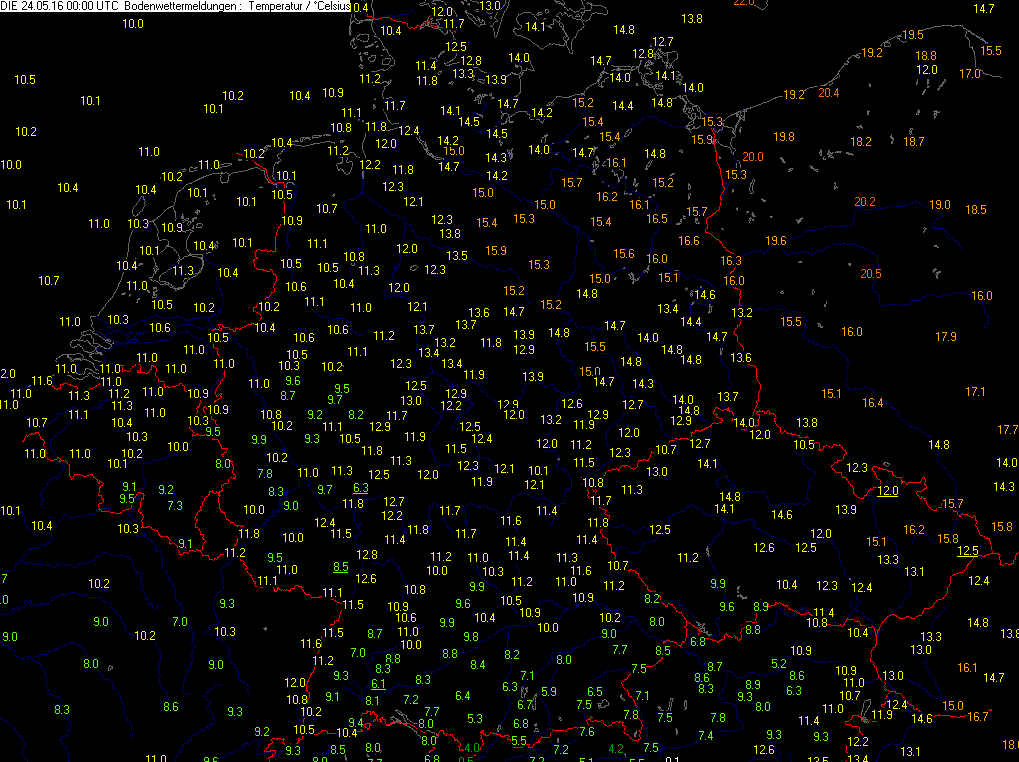Select the grey 20.5 temperature label
Image resolution: width=1019 pixels, height=762 pixels.
tap(871, 274)
